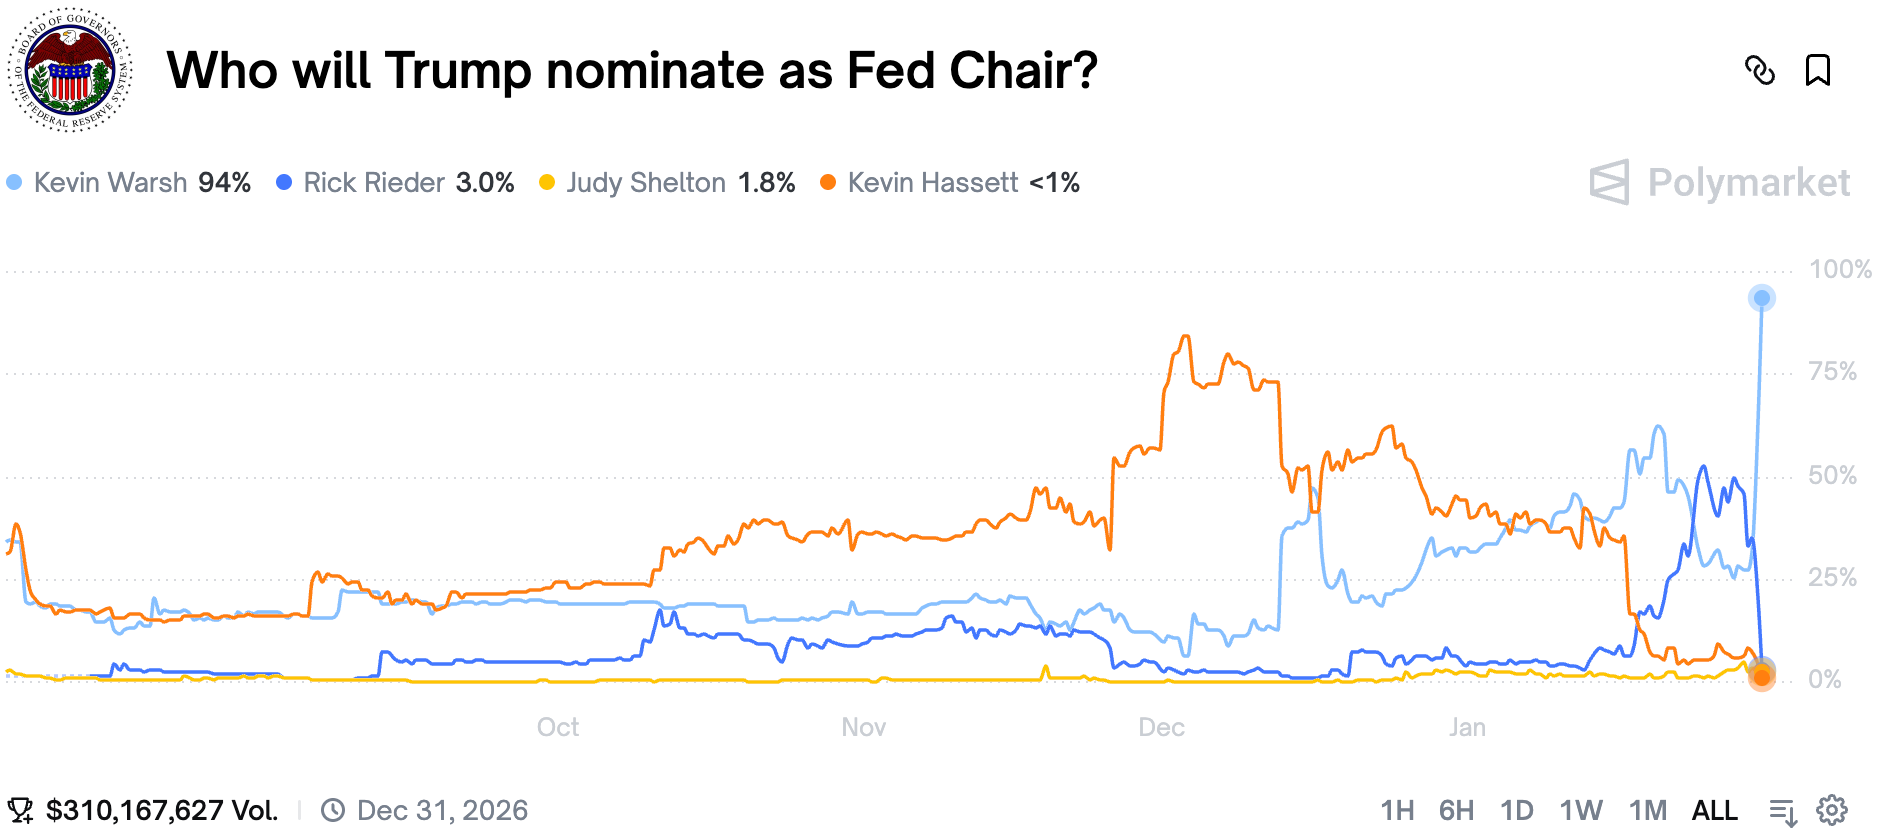Switch chart to 1D range
This screenshot has height=828, width=1878.
point(1516,810)
